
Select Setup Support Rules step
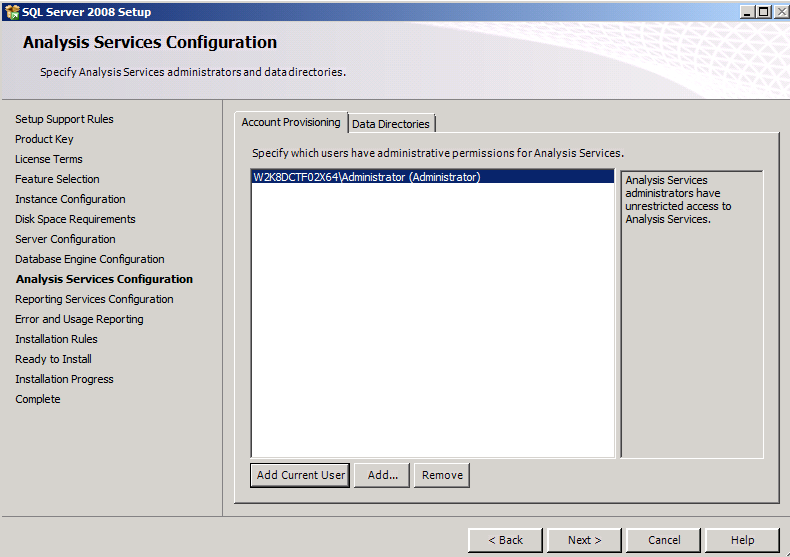[64, 119]
